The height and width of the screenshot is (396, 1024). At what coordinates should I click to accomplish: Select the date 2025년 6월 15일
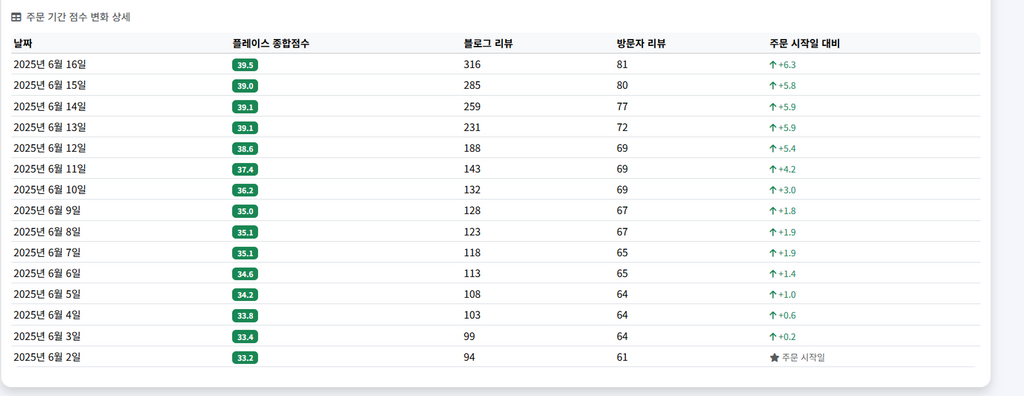(50, 86)
